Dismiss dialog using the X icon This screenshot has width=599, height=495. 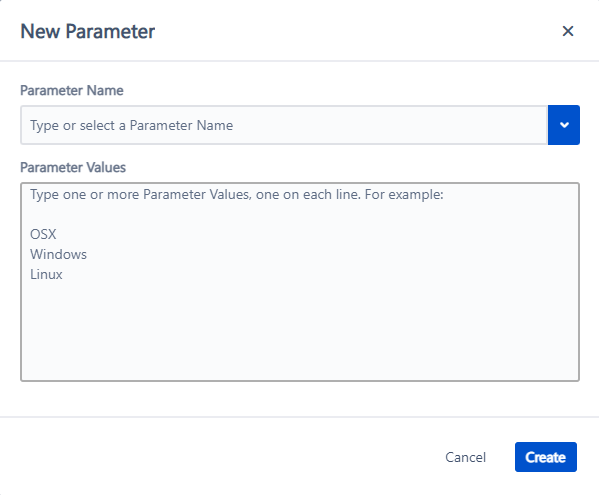click(568, 31)
